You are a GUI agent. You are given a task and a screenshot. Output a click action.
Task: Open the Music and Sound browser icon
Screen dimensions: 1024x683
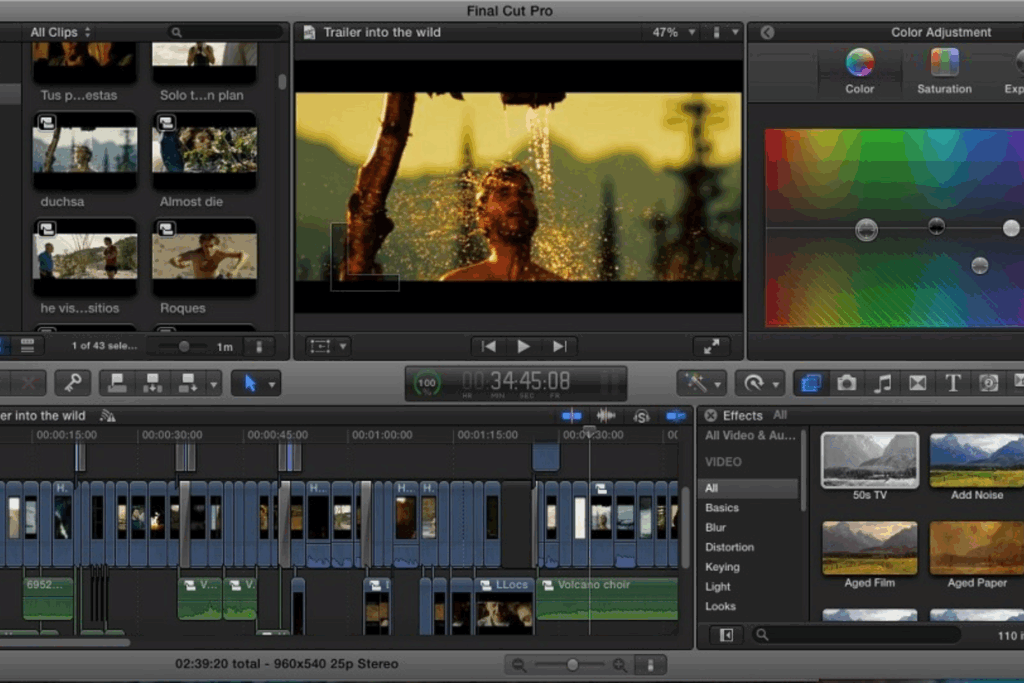pyautogui.click(x=882, y=383)
